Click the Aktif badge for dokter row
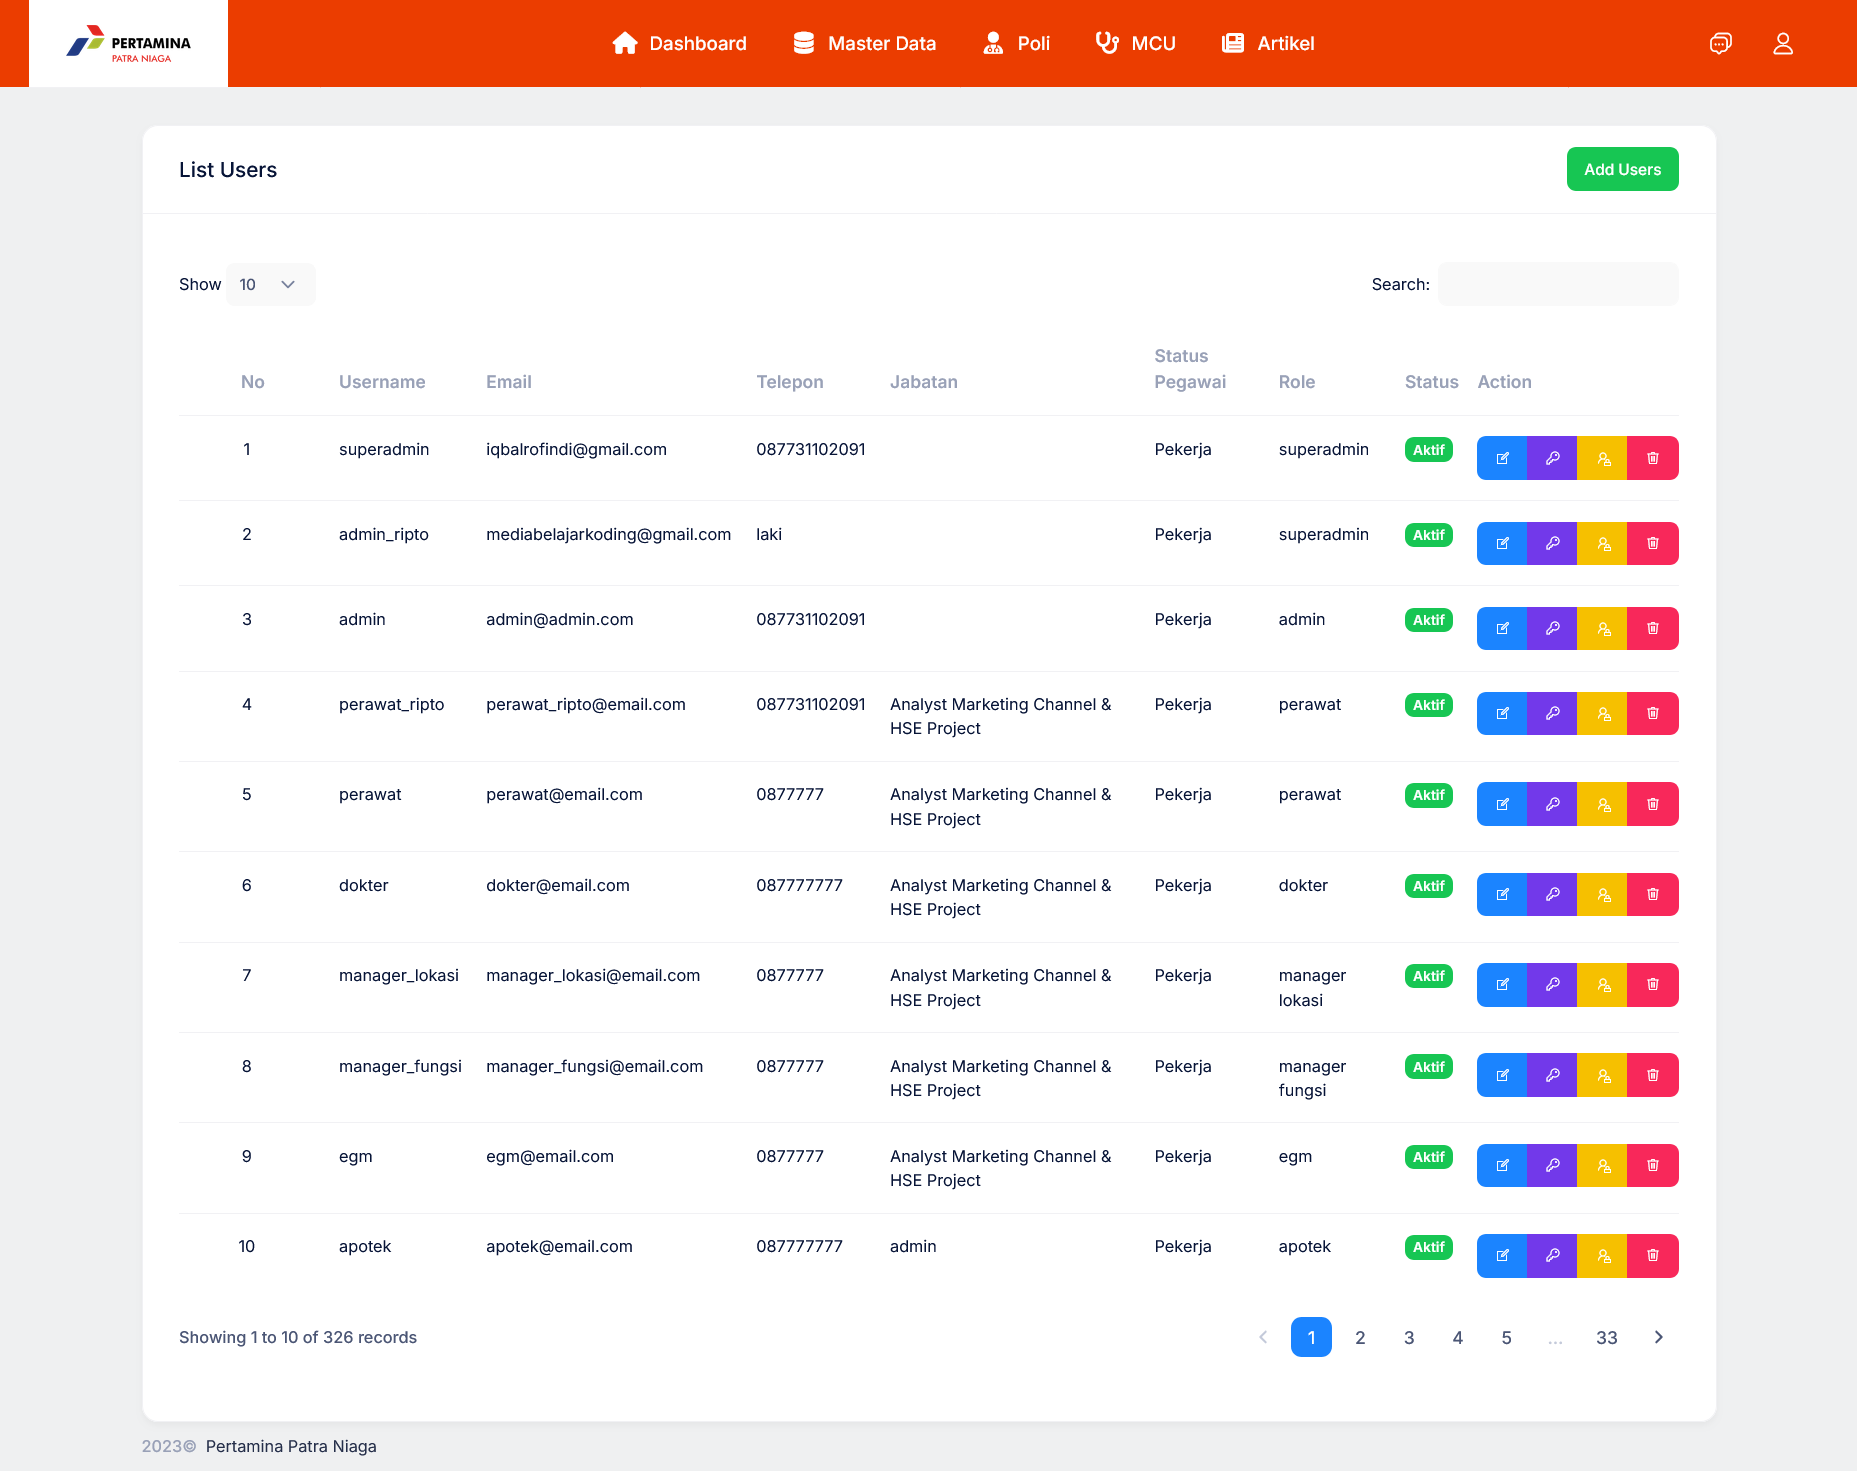 (x=1428, y=886)
